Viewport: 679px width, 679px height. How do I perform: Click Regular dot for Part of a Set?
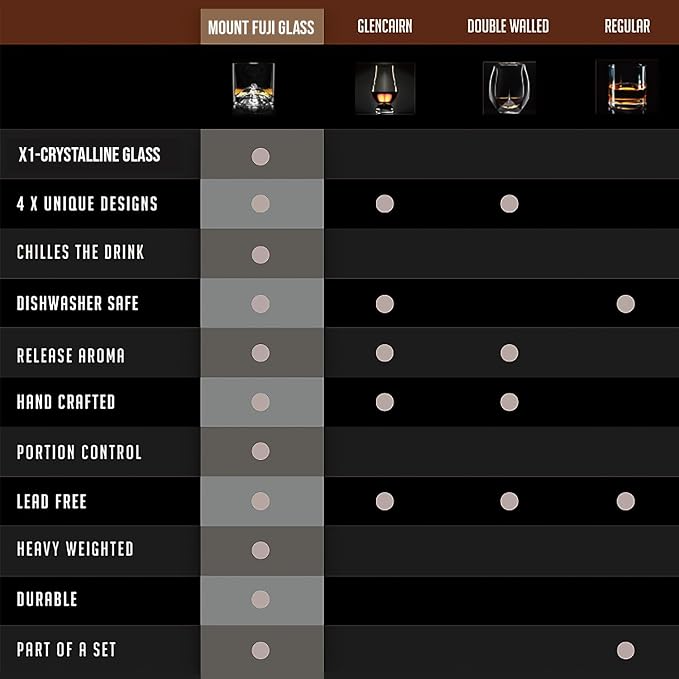tap(626, 650)
